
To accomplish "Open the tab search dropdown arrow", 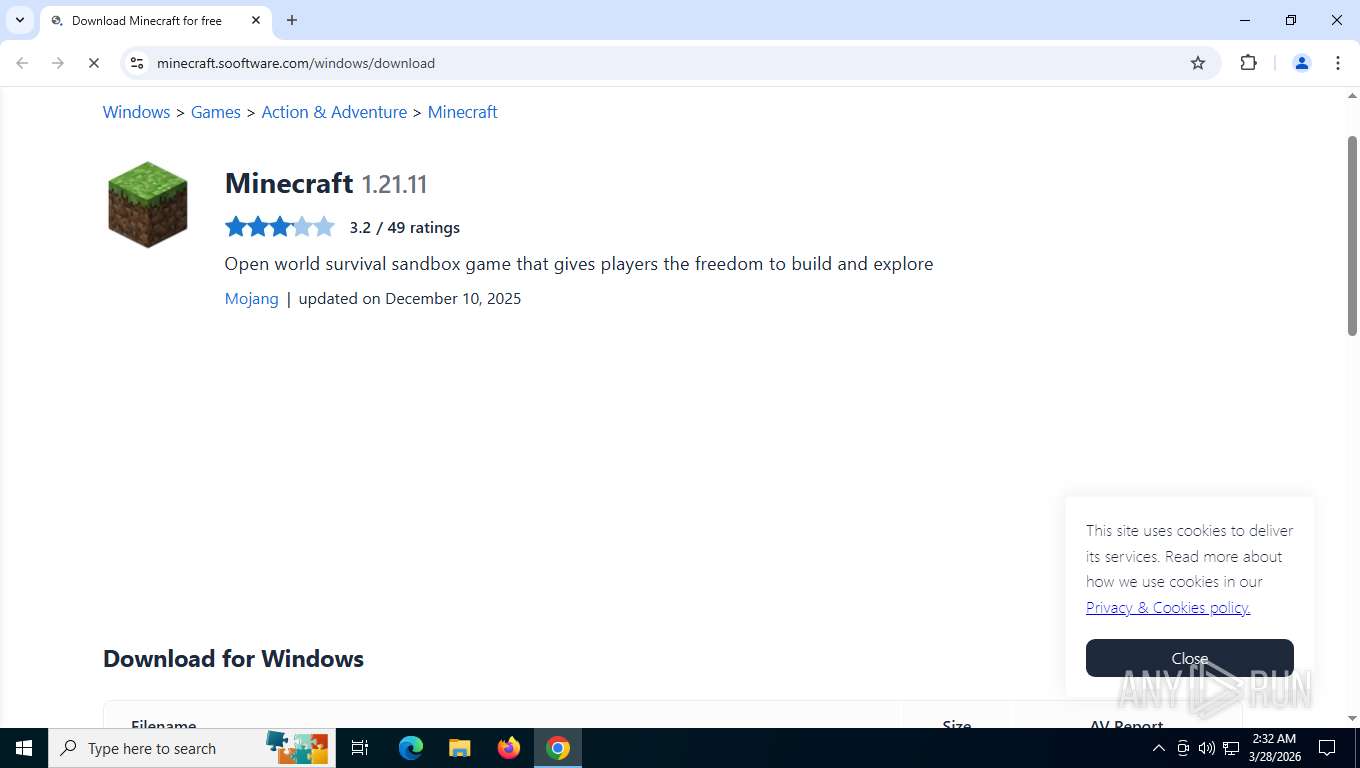I will [x=20, y=20].
